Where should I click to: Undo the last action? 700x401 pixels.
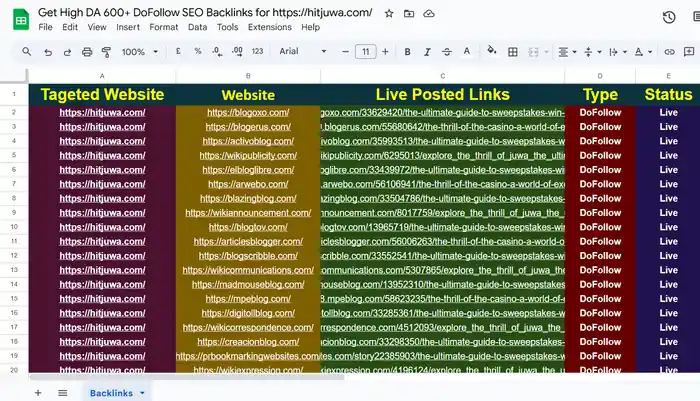click(x=48, y=52)
